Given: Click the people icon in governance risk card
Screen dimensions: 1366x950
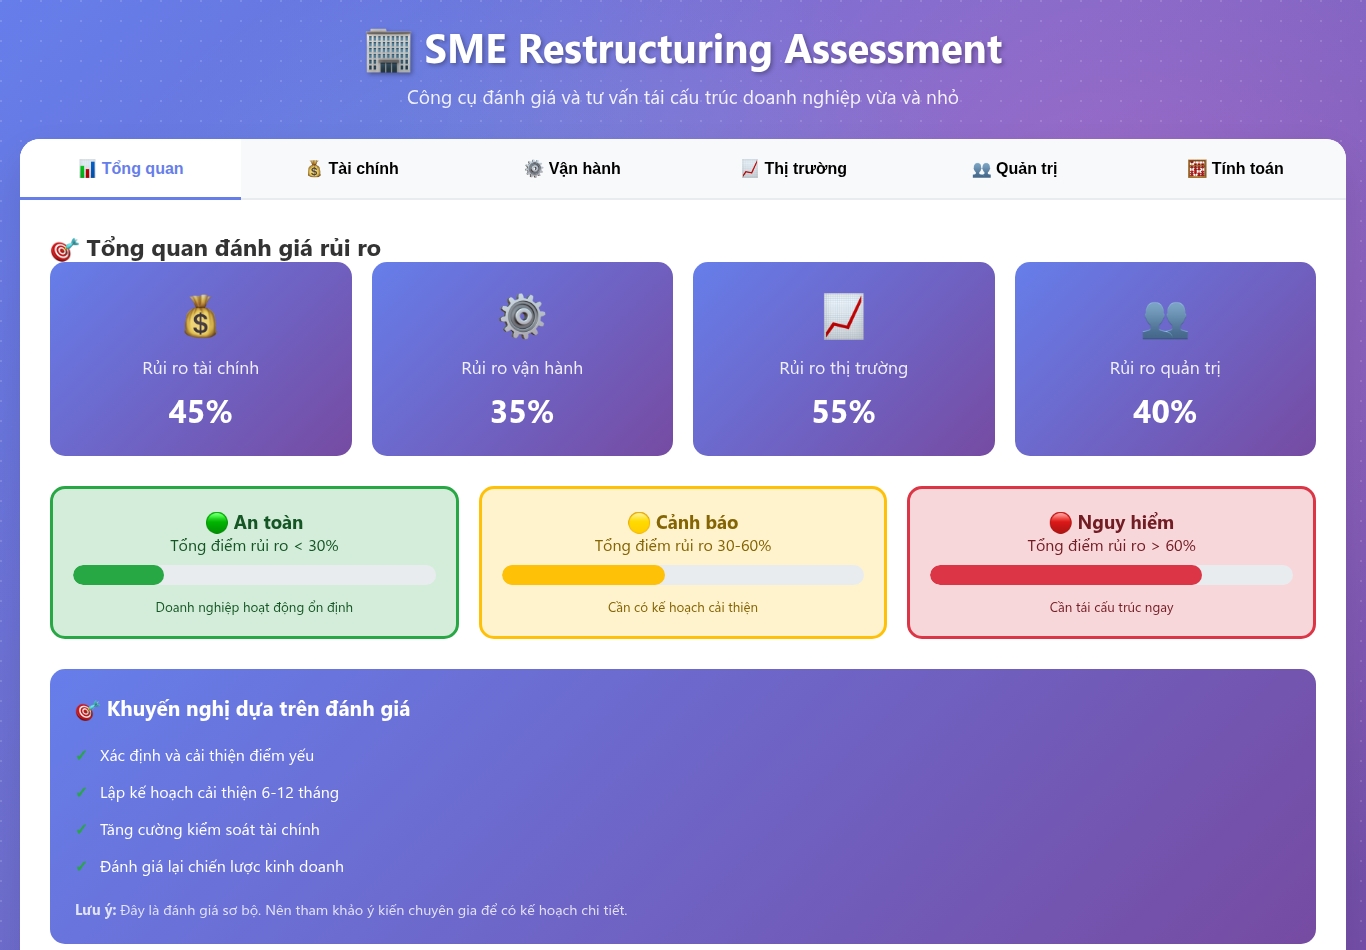Looking at the screenshot, I should point(1165,317).
